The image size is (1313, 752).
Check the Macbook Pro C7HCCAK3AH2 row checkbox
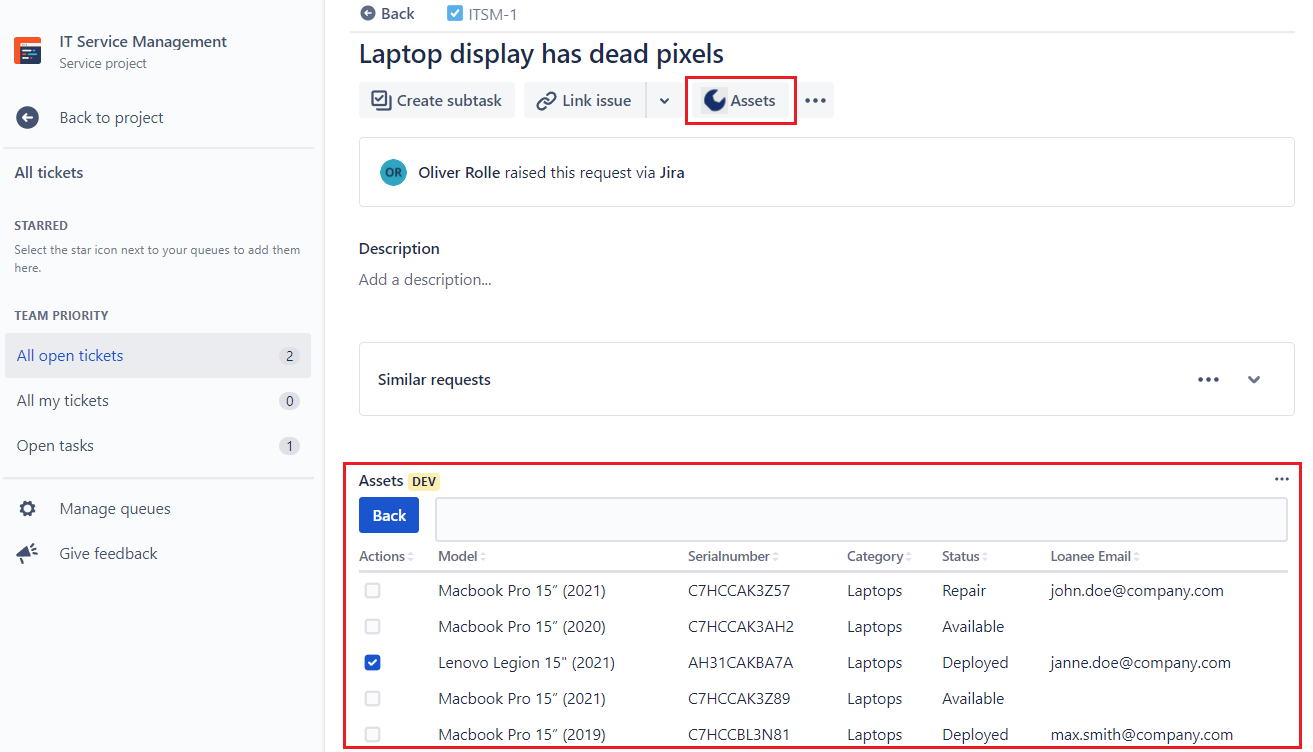pyautogui.click(x=372, y=627)
